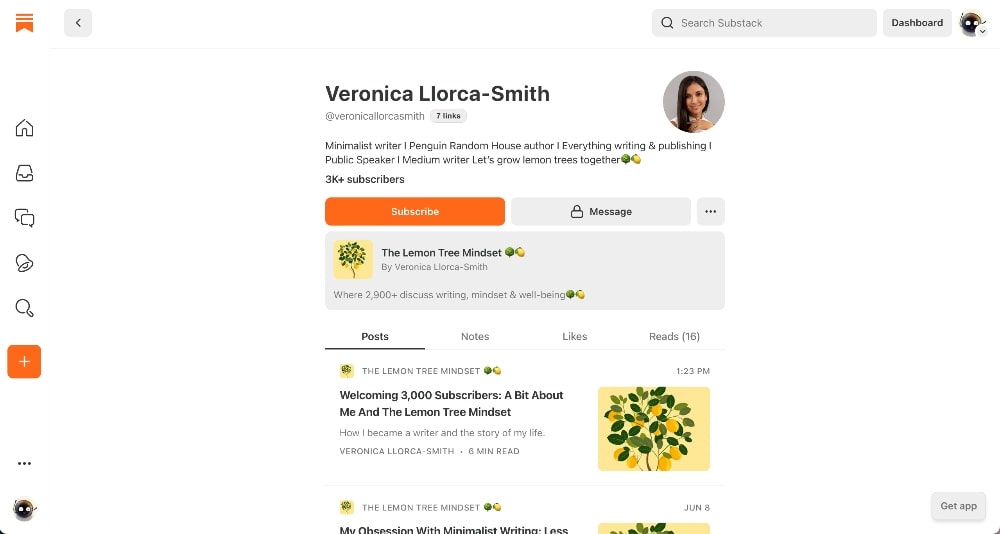This screenshot has height=534, width=1000.
Task: Open the sidebar more options ellipsis
Action: click(x=25, y=464)
